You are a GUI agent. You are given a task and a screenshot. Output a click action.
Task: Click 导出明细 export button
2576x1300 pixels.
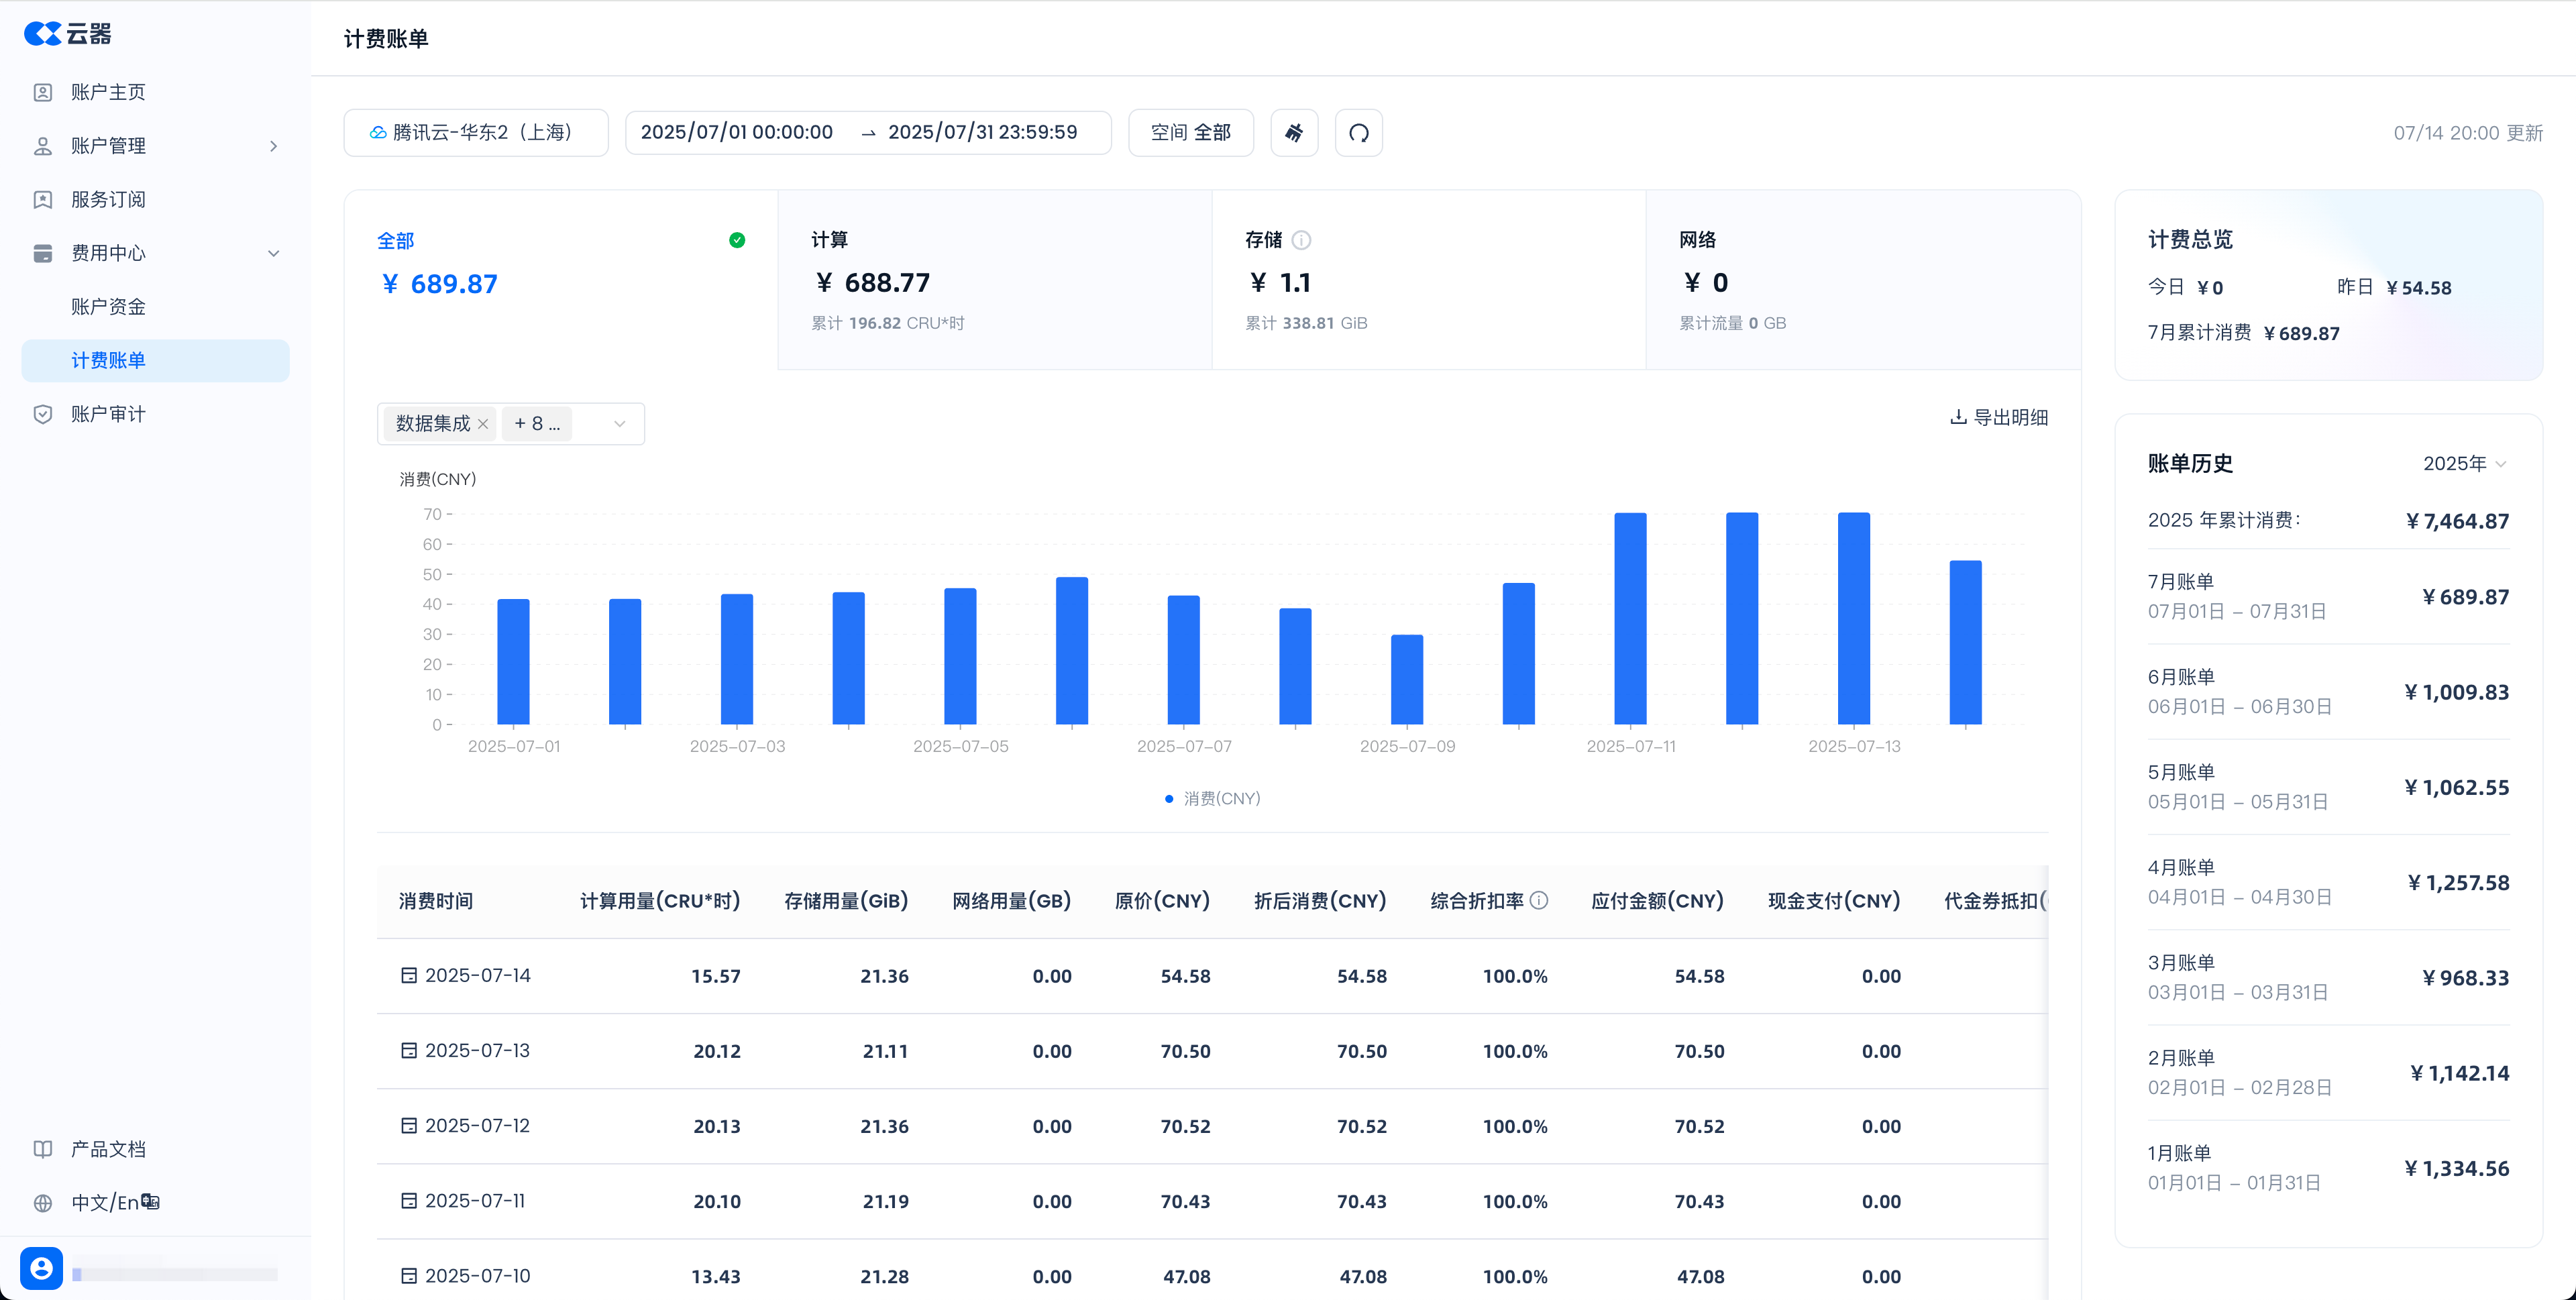(1999, 417)
